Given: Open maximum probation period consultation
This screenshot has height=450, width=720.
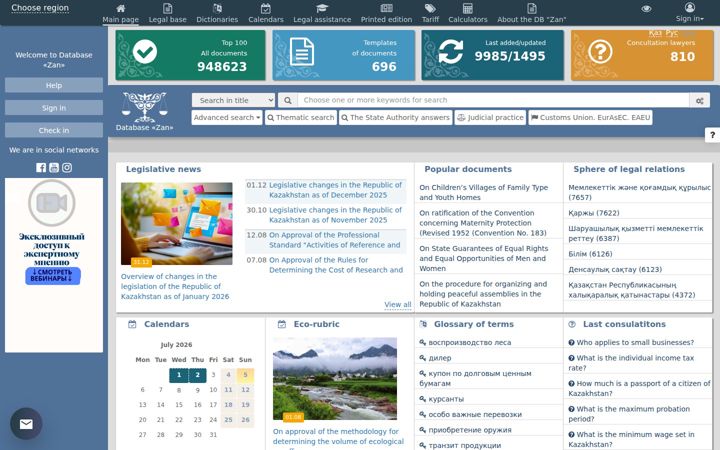Looking at the screenshot, I should tap(629, 414).
